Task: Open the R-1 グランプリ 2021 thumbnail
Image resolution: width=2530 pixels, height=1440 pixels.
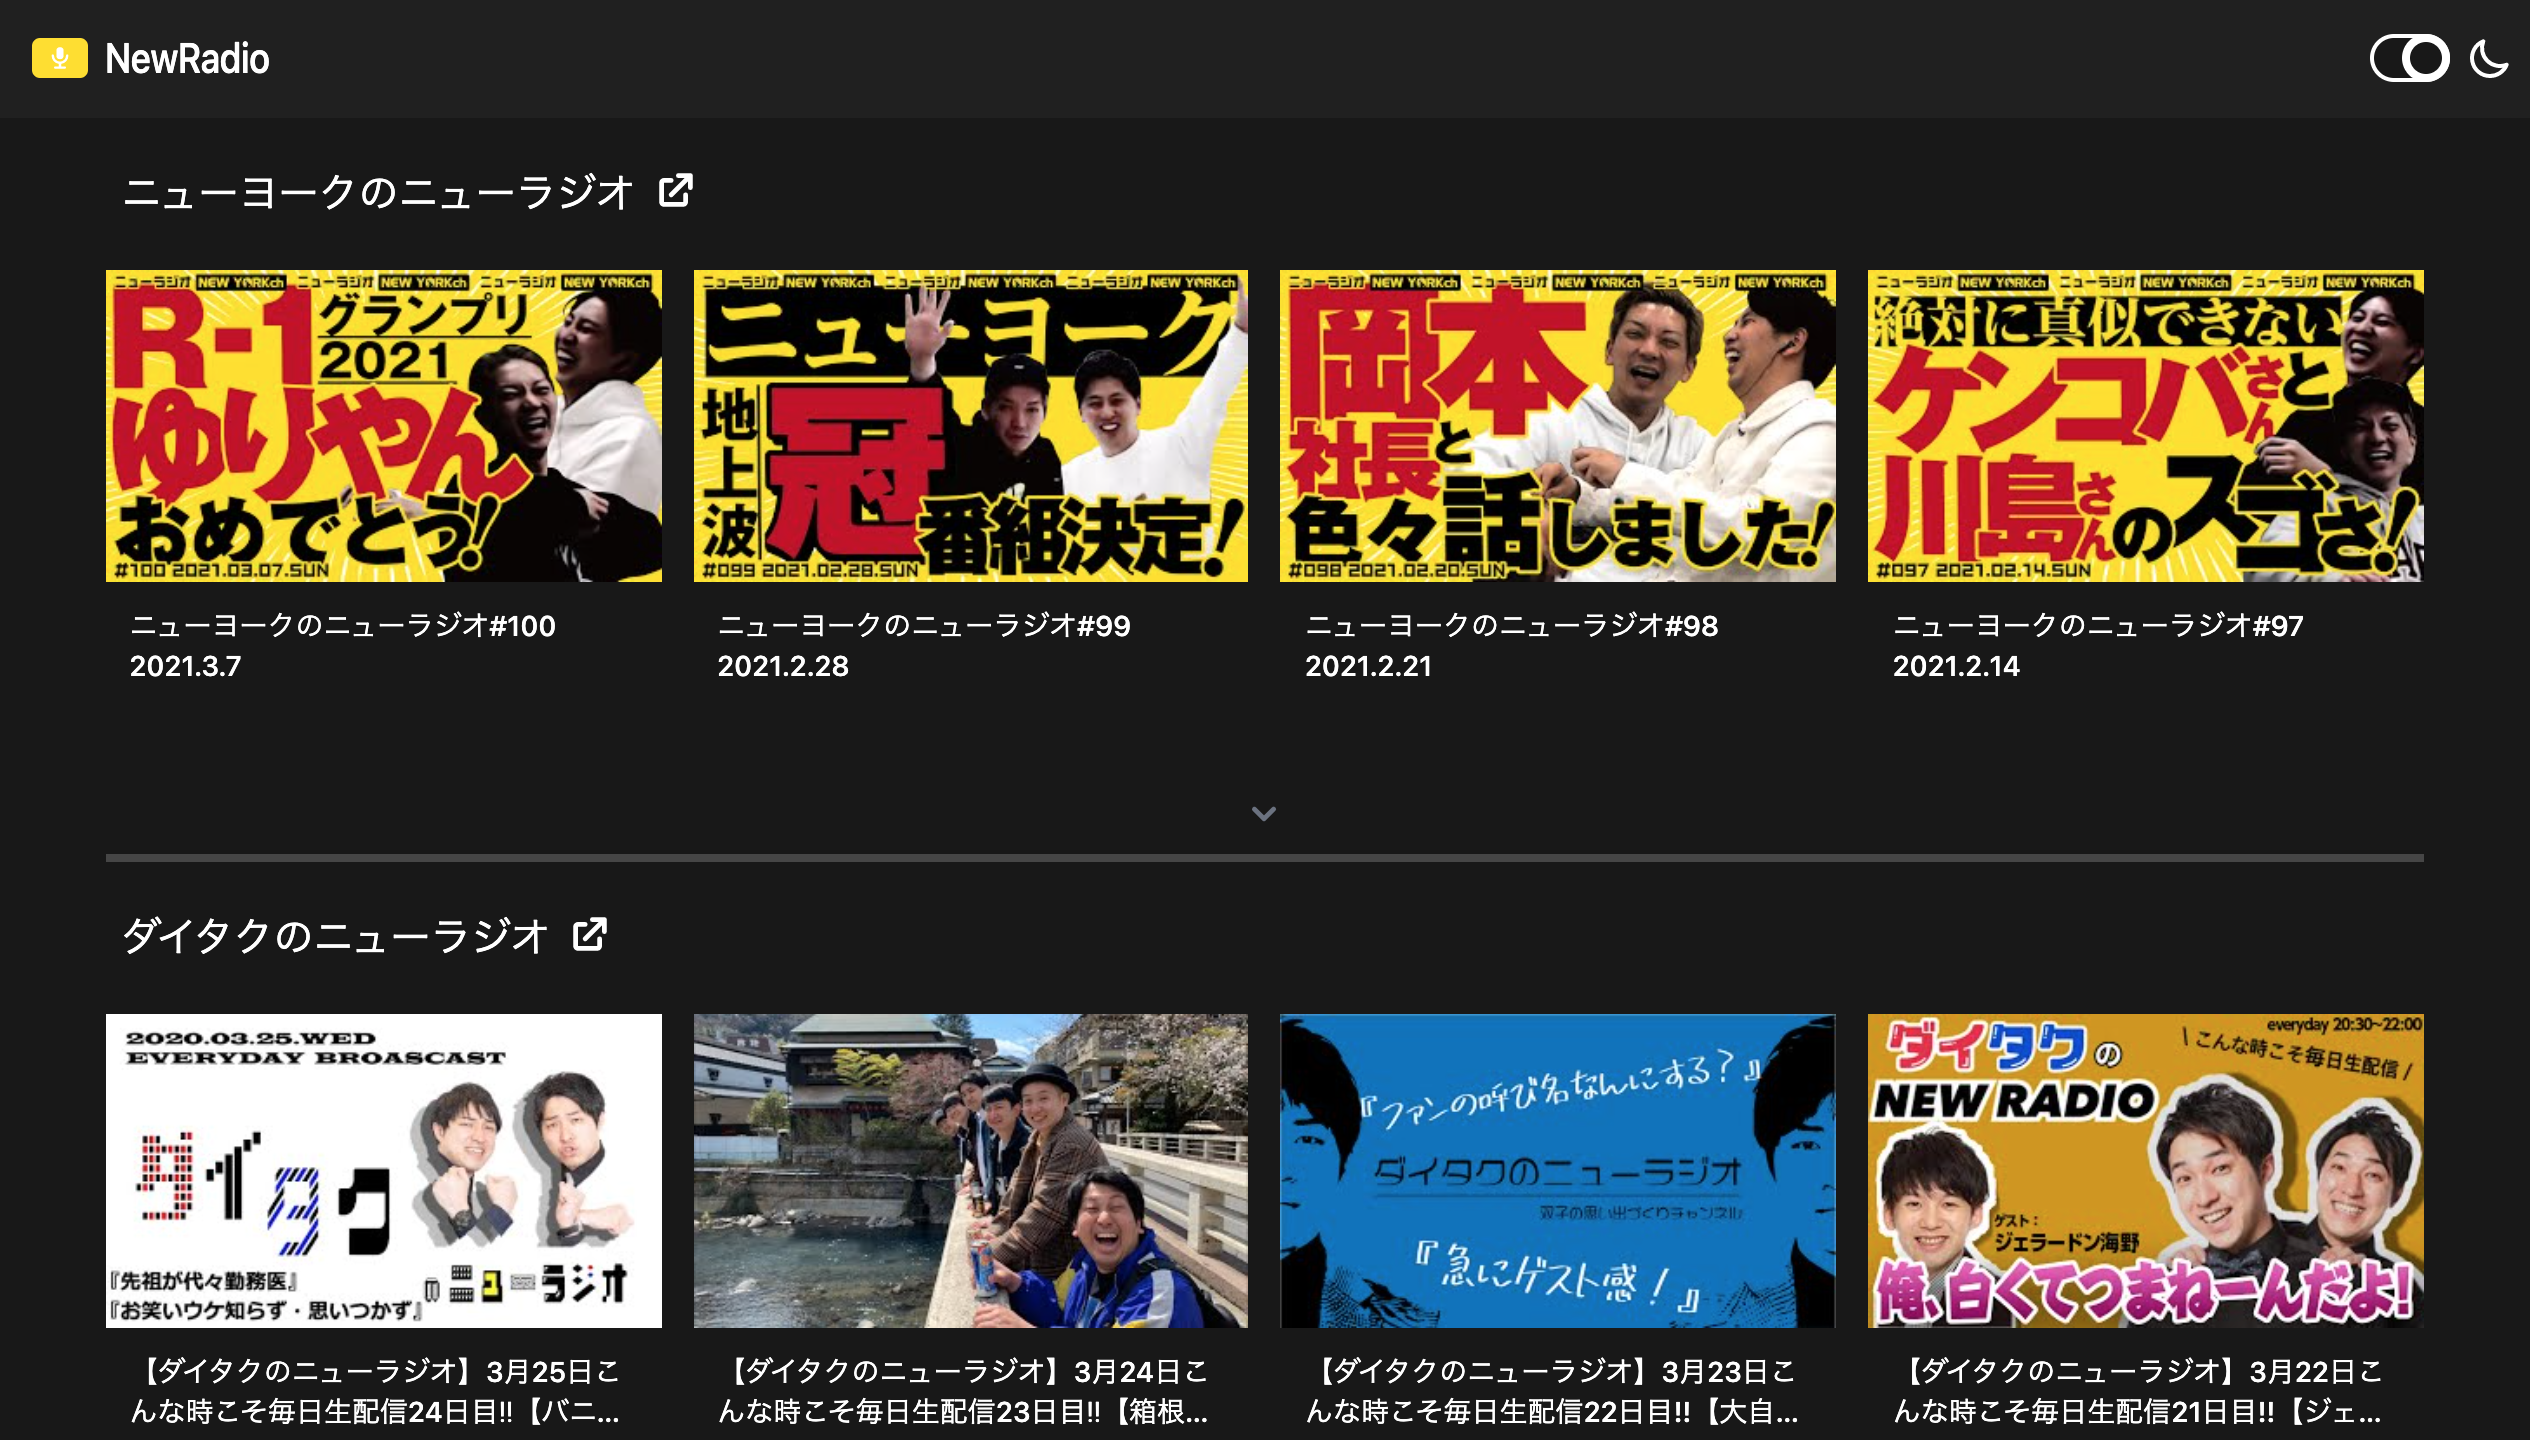Action: pos(384,426)
